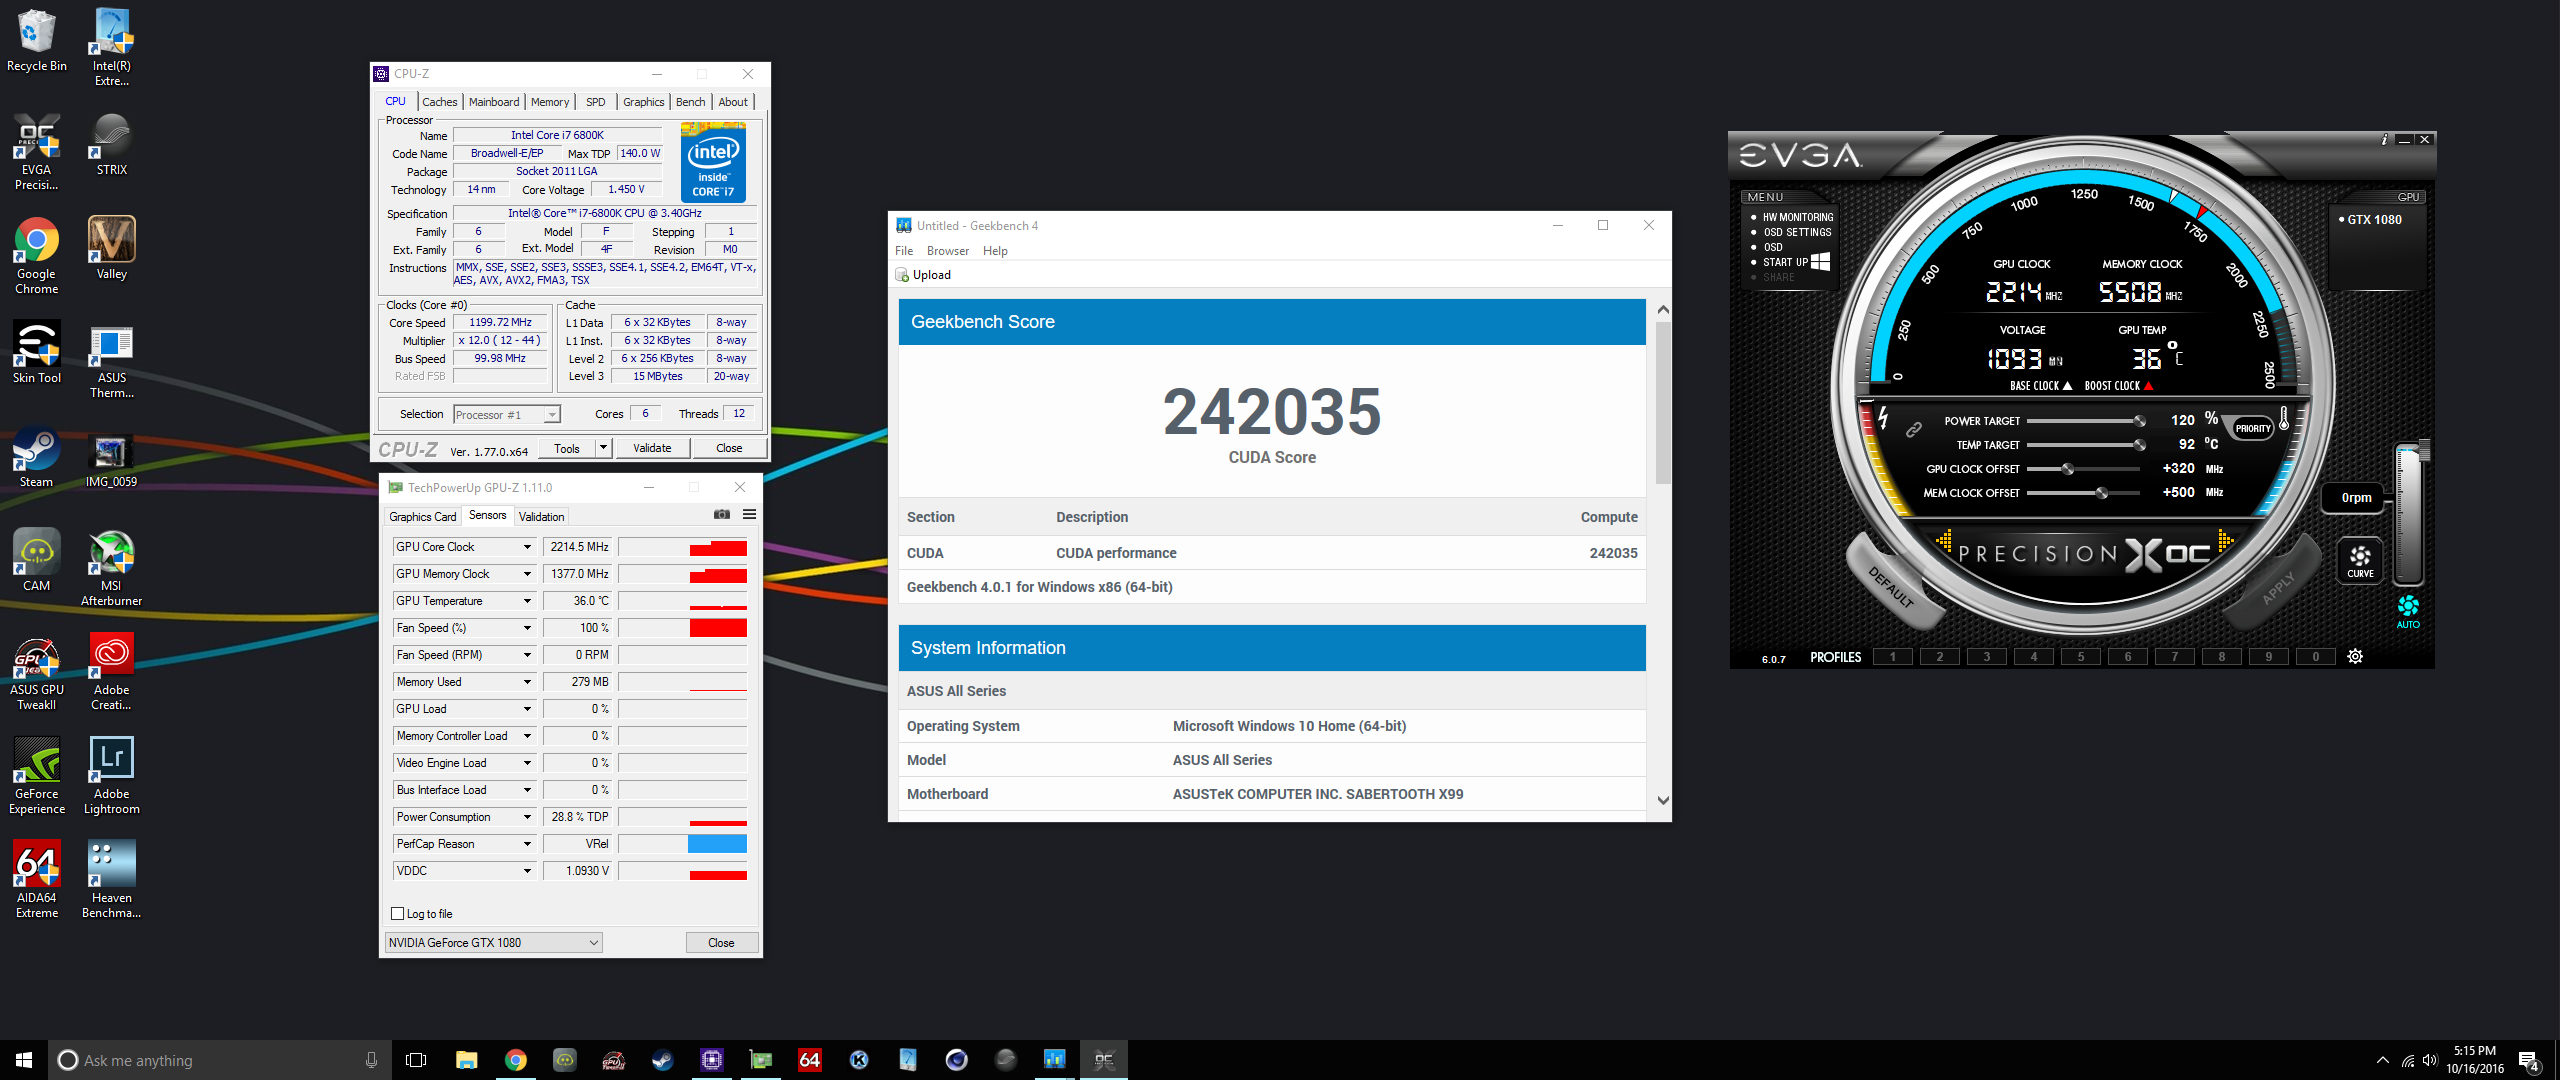This screenshot has height=1080, width=2560.
Task: Switch to GPU-Z Validation tab
Action: coord(541,517)
